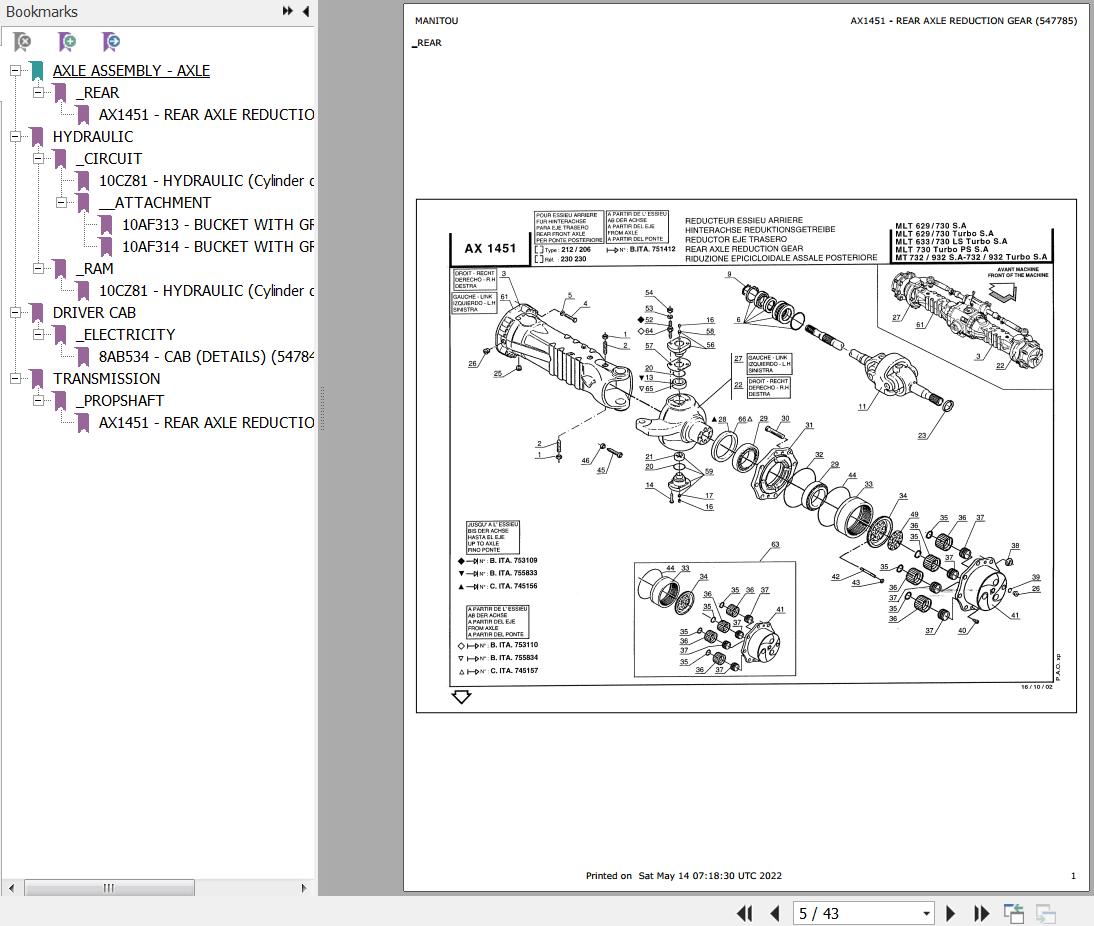Go to the first page
The width and height of the screenshot is (1094, 926).
click(744, 913)
